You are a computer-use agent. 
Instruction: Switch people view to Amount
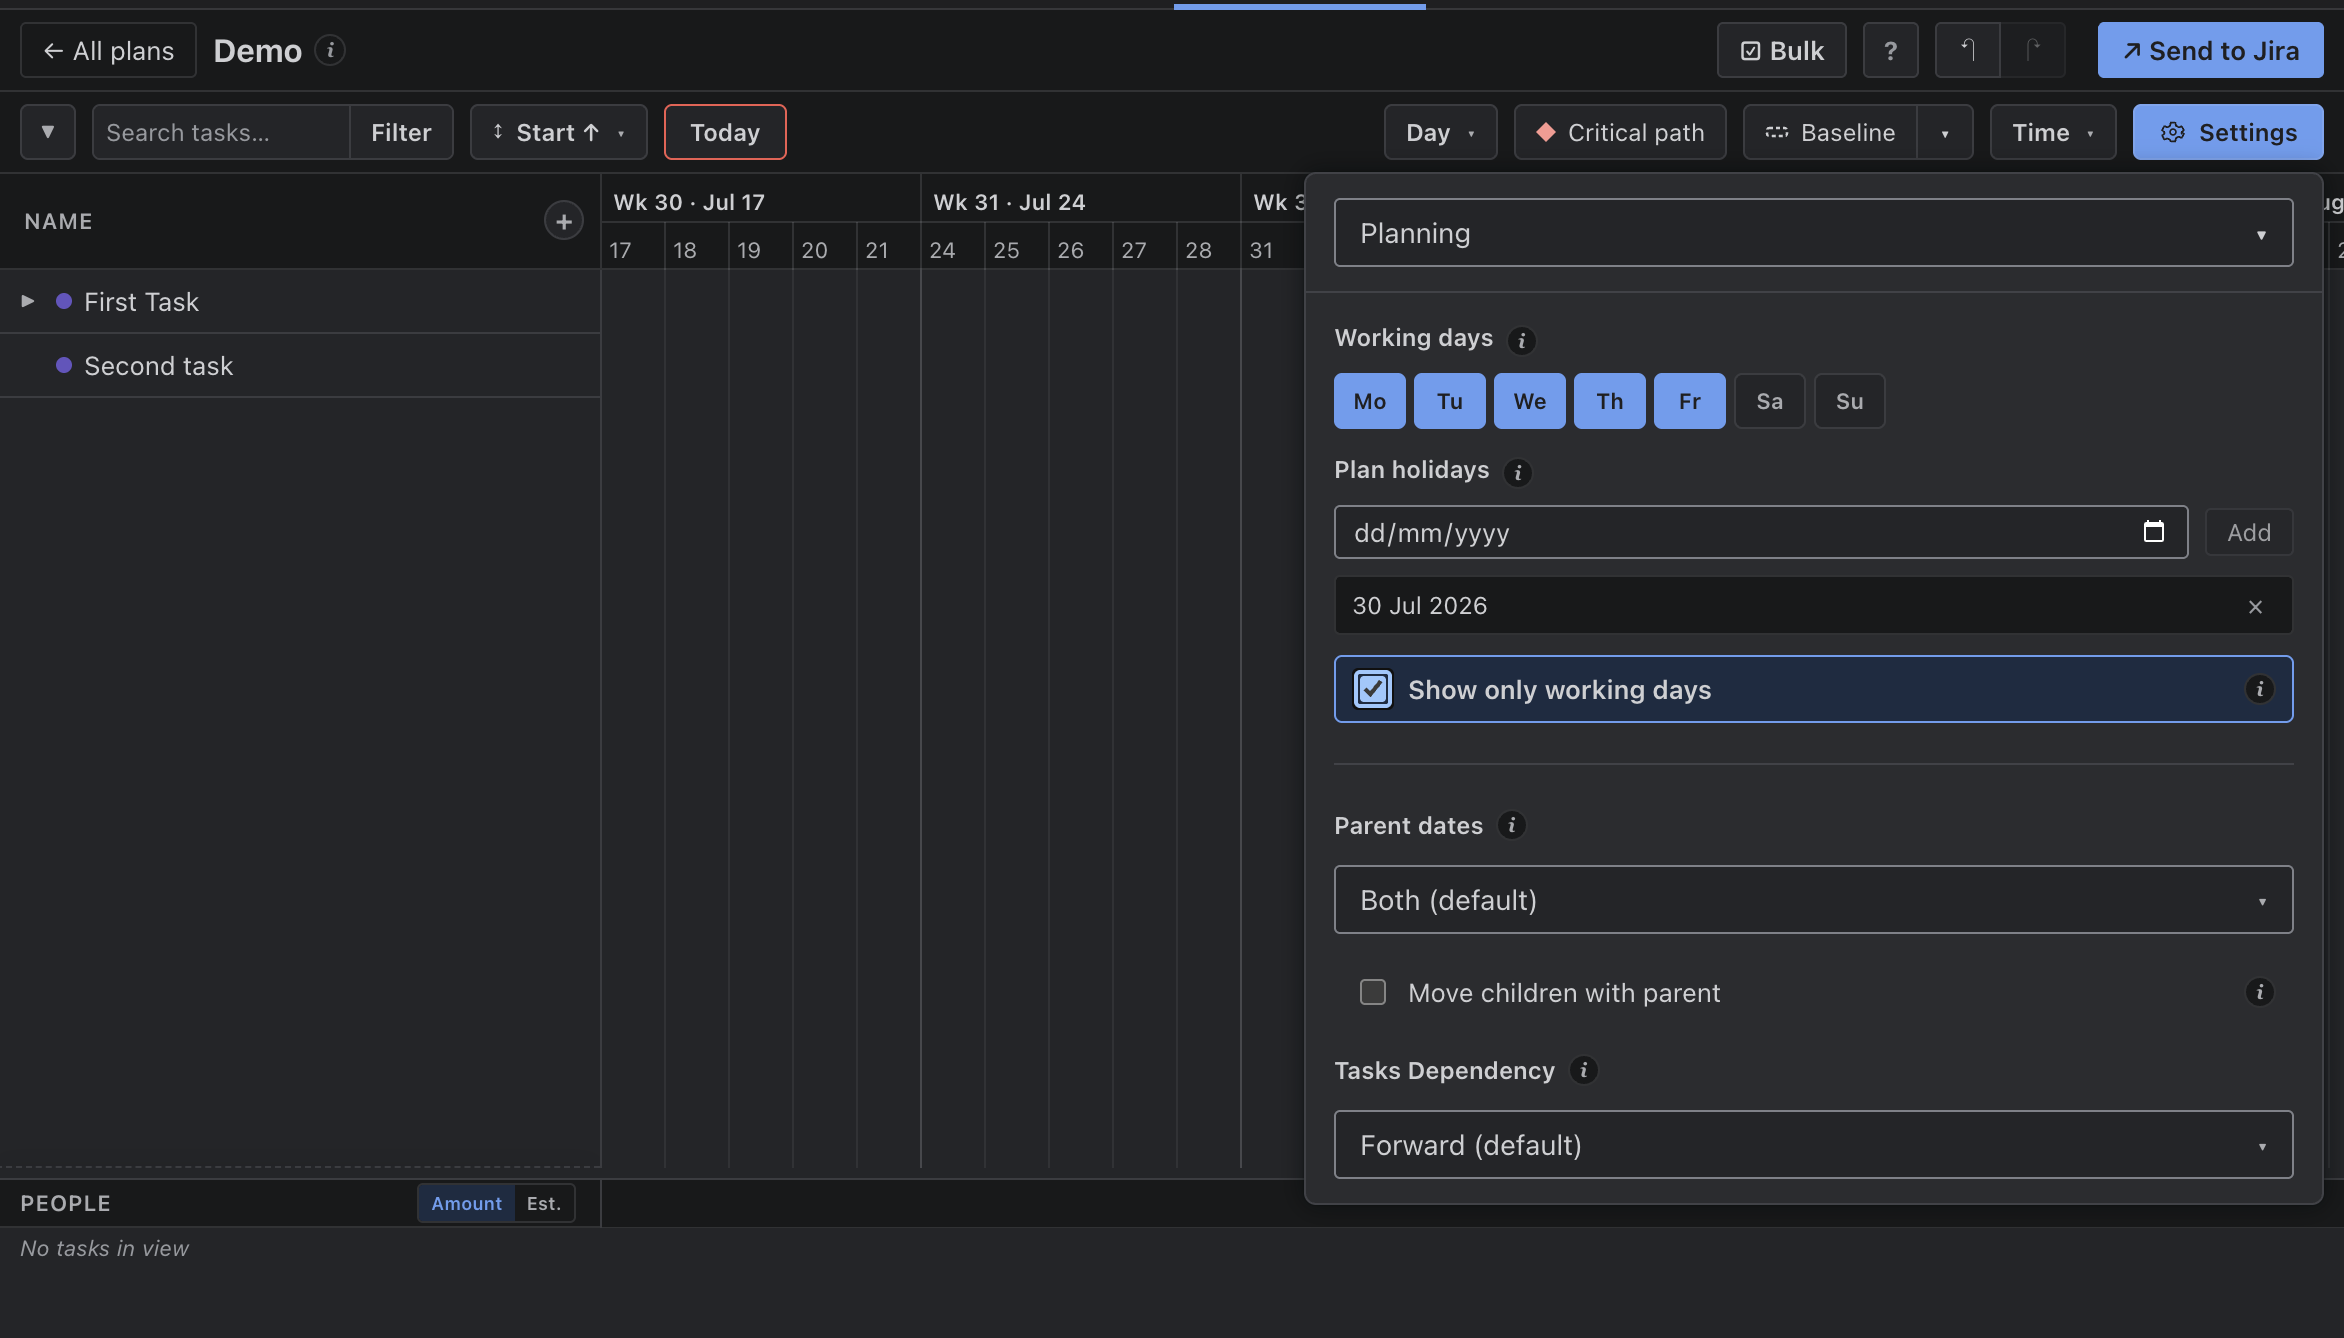(466, 1203)
